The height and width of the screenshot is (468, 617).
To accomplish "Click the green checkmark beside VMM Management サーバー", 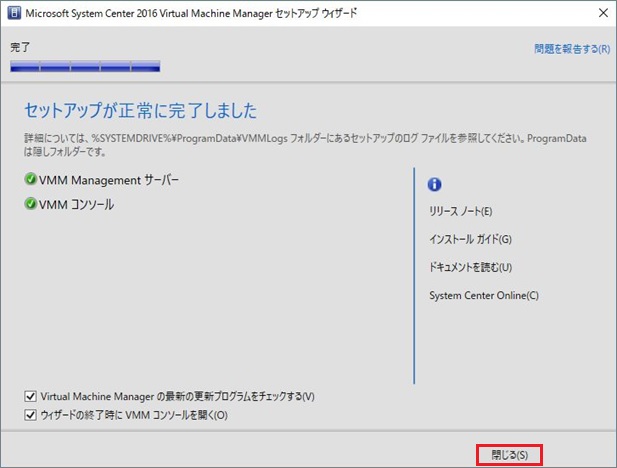I will tap(30, 180).
